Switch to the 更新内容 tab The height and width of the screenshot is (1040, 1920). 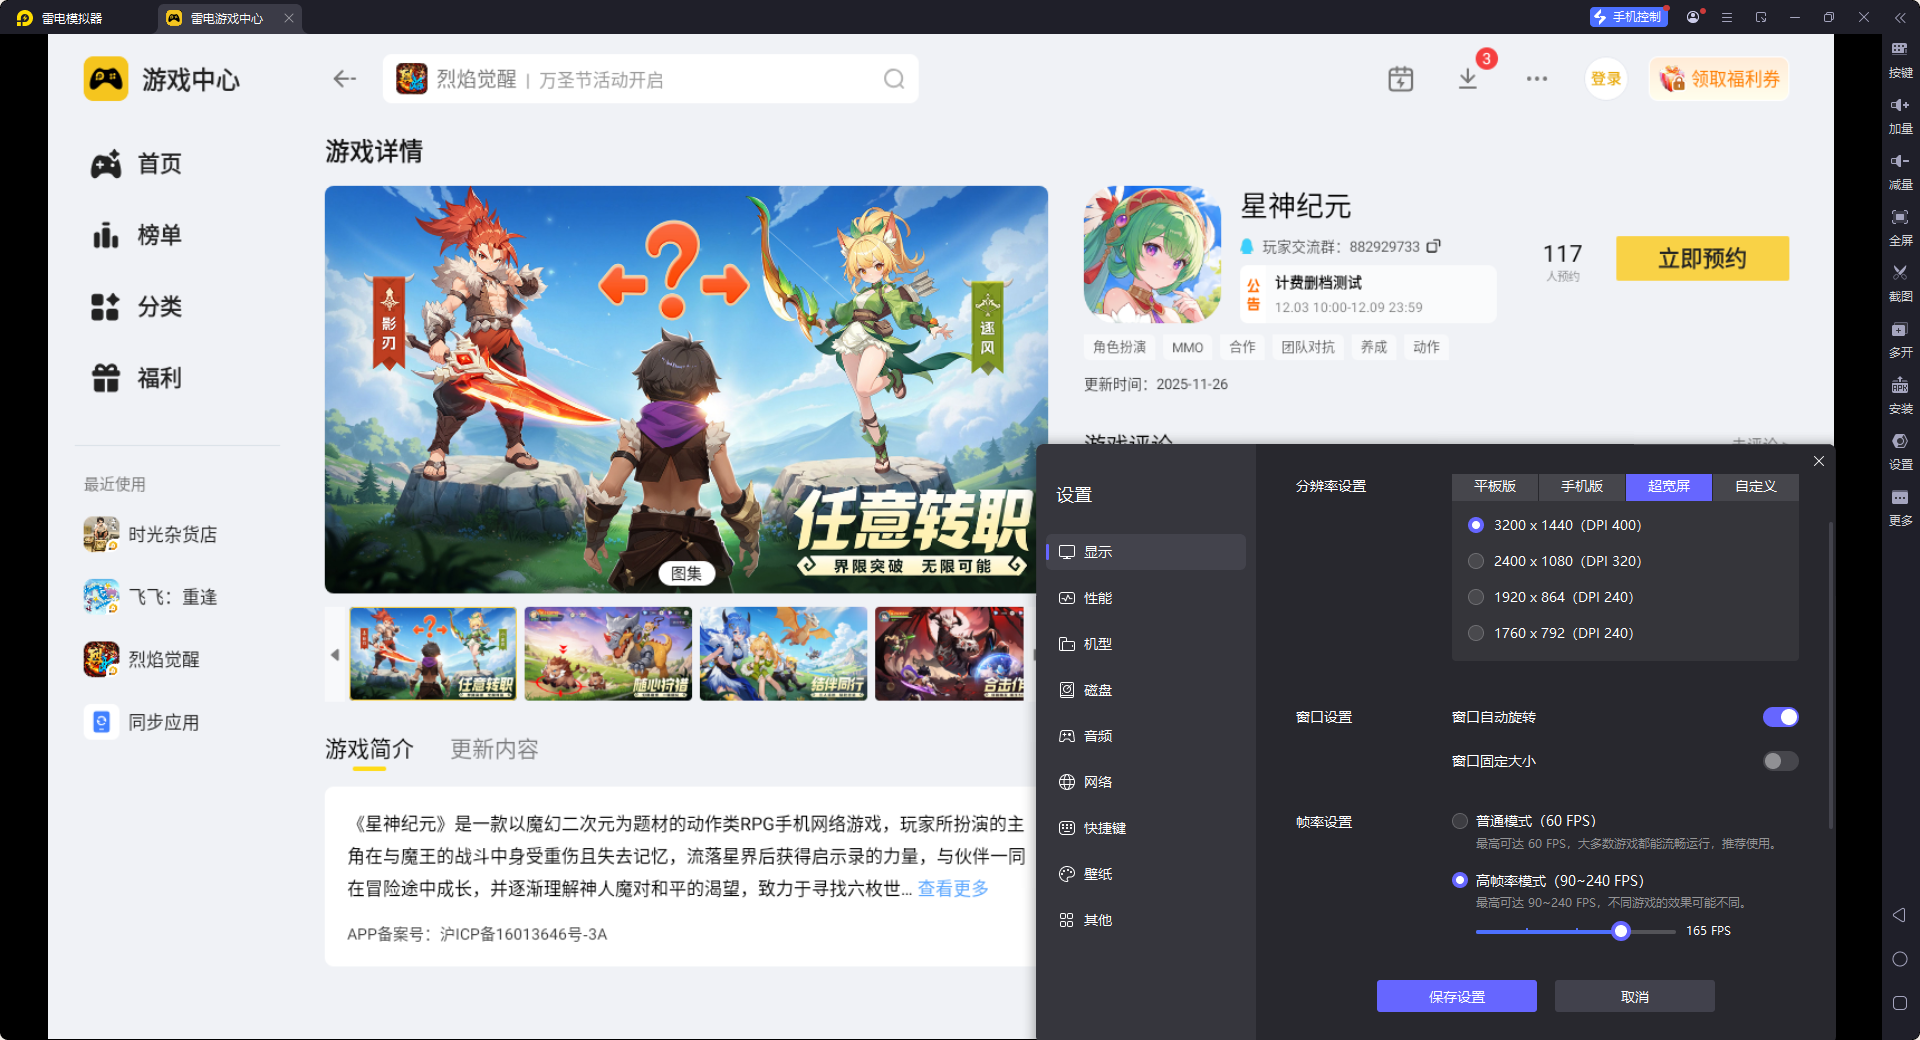493,749
